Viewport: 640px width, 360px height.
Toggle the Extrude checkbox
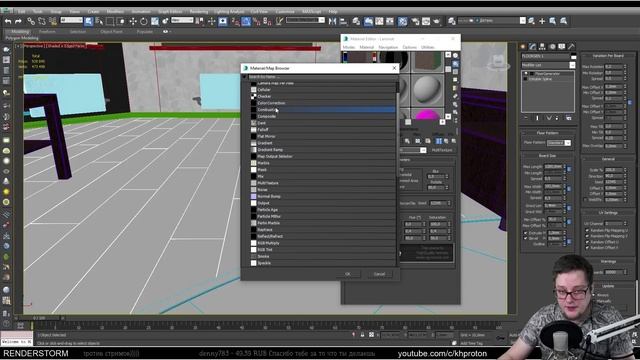526,233
